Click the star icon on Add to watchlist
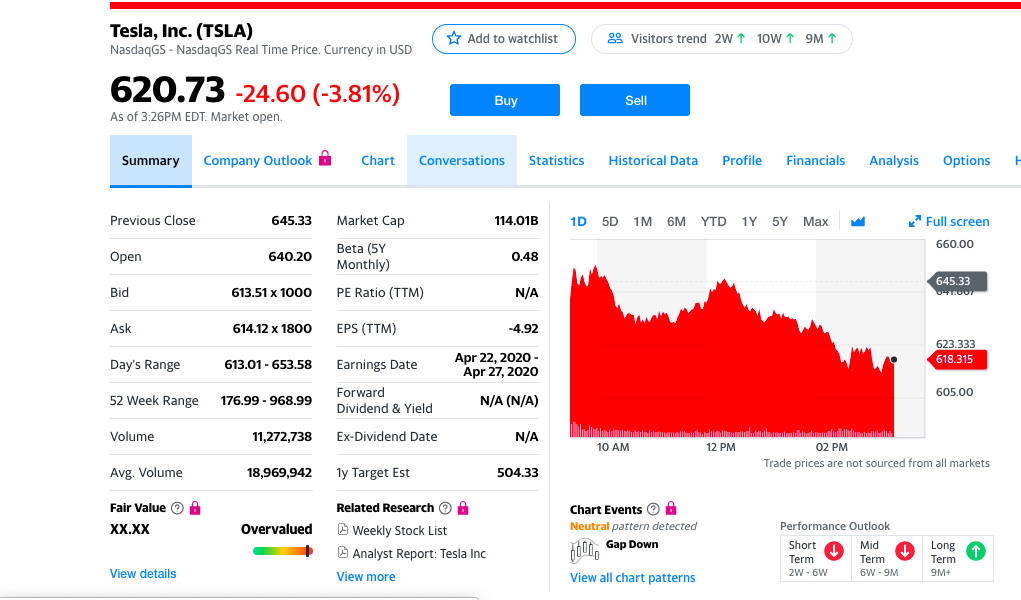This screenshot has height=600, width=1021. 454,38
